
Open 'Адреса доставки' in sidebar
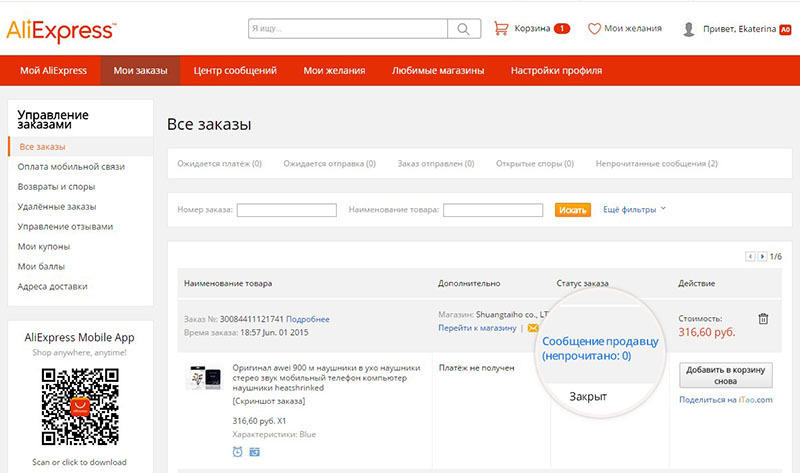point(52,286)
